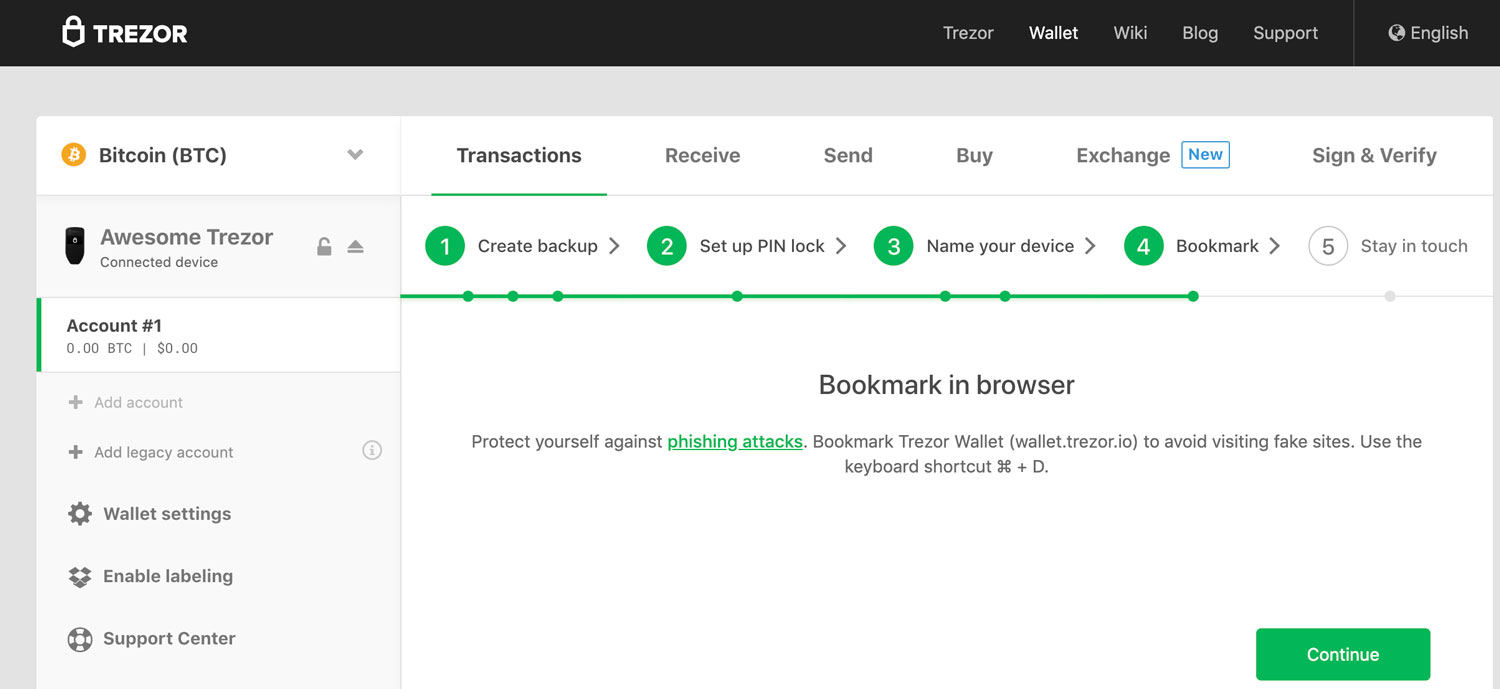1500x689 pixels.
Task: Click the Trezor device icon
Action: [x=75, y=247]
